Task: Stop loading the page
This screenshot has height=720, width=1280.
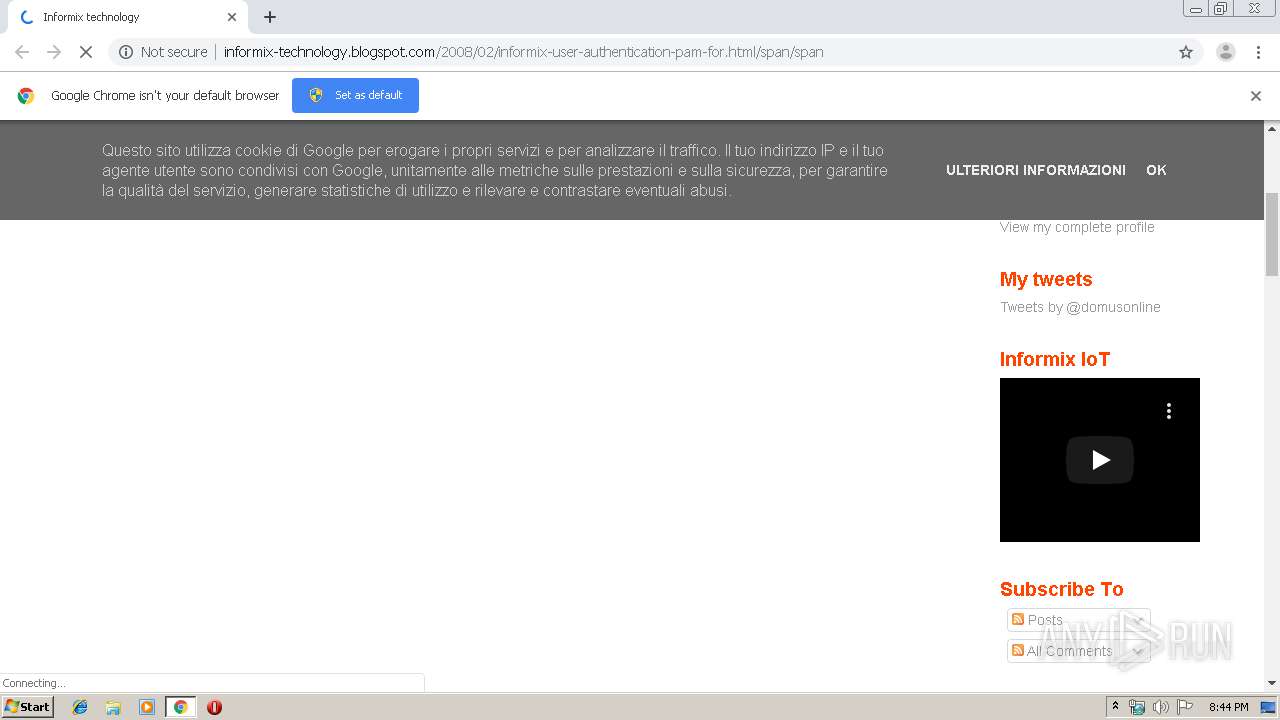Action: [86, 52]
